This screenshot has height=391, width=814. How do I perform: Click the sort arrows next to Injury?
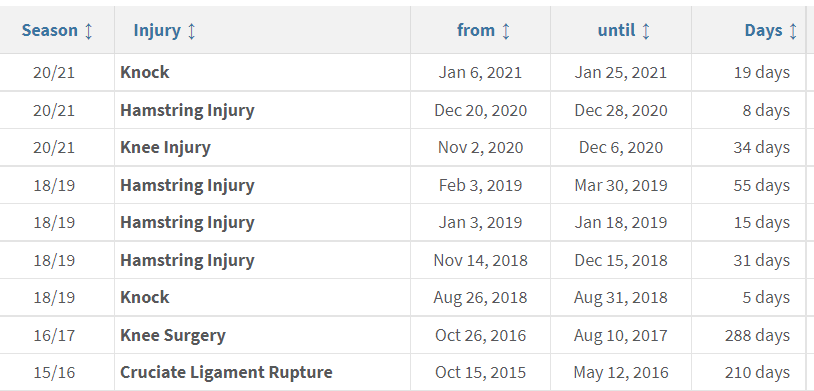click(x=192, y=31)
